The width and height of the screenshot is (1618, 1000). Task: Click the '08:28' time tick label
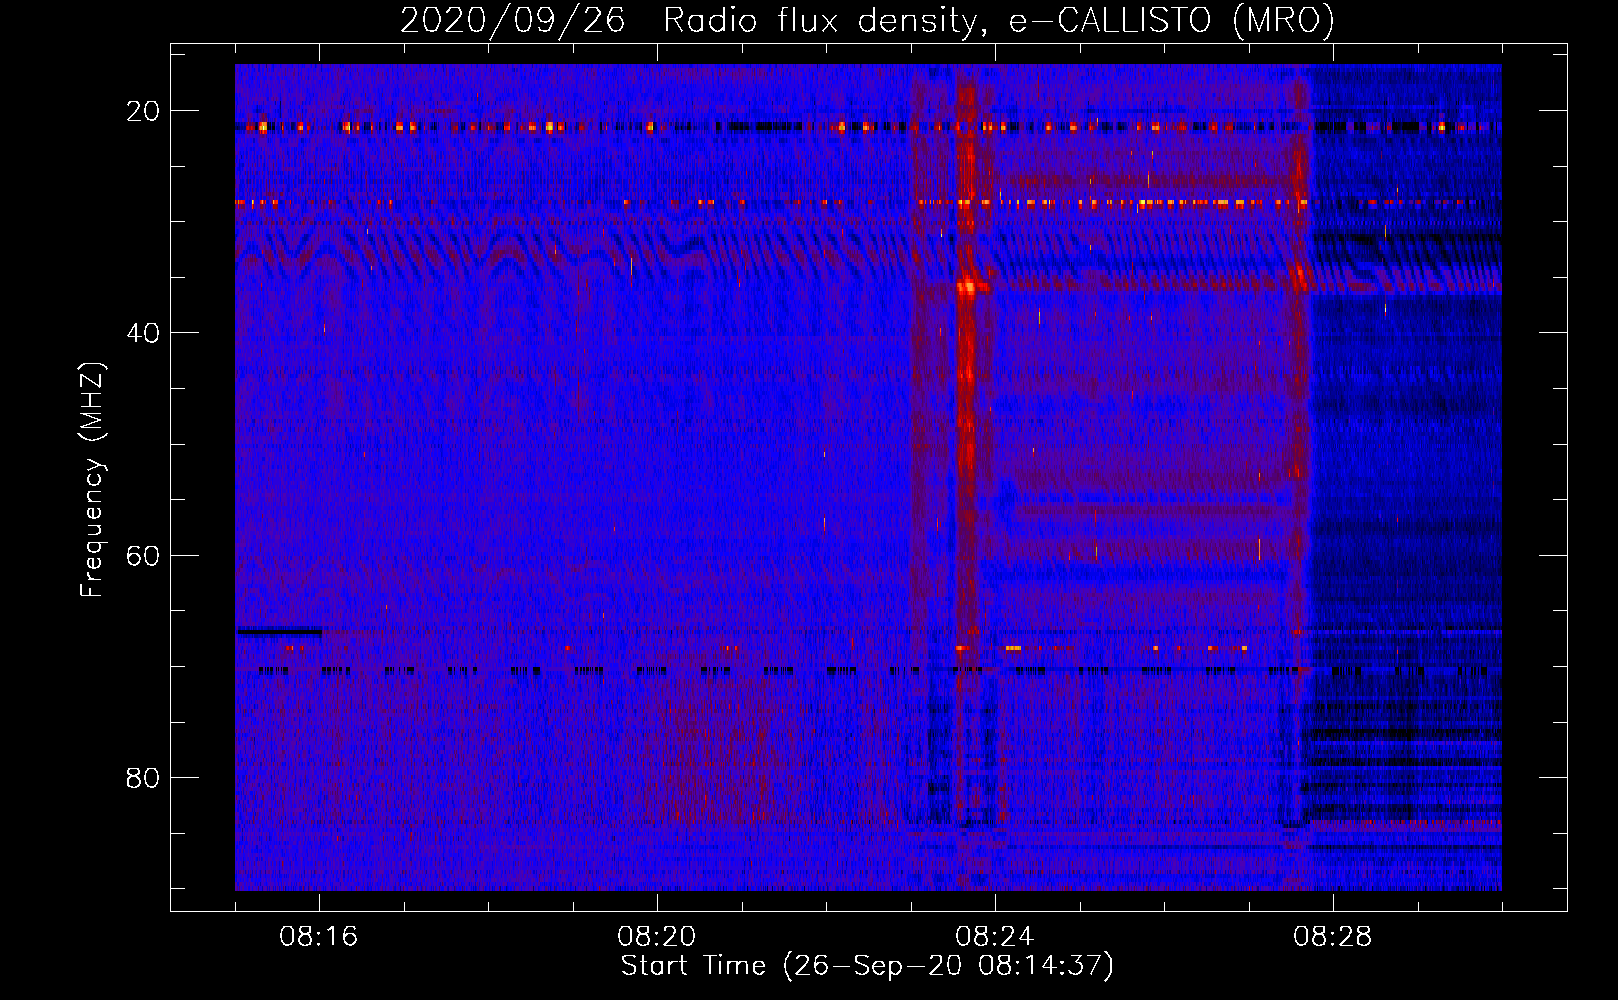(x=1333, y=937)
